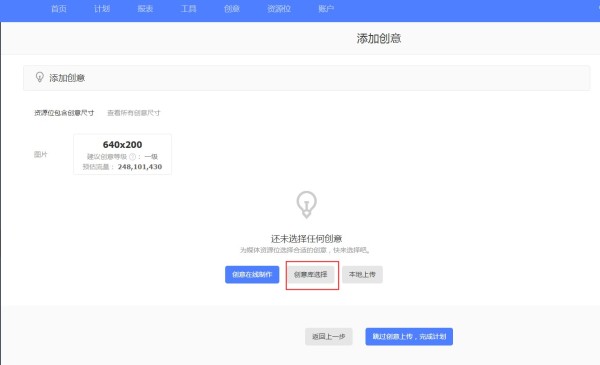Switch to 查看所有创意尺寸 tab
Image resolution: width=600 pixels, height=365 pixels.
tap(134, 113)
